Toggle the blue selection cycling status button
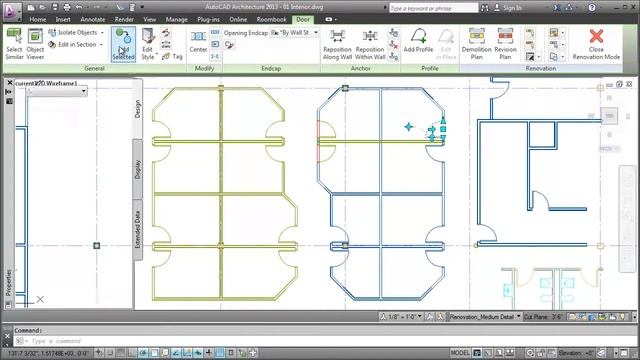 [x=220, y=353]
